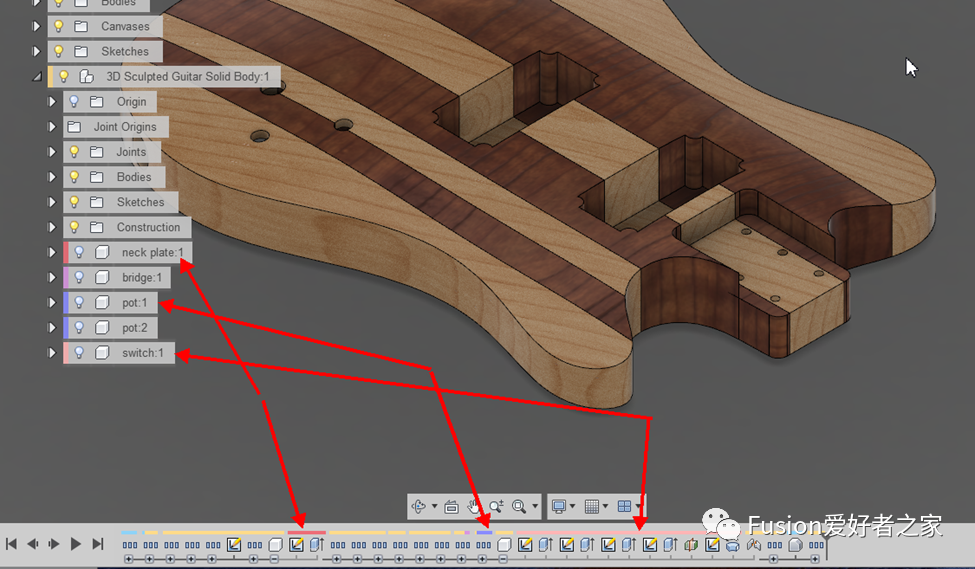
Task: Select the Joint Origins tree item
Action: click(125, 127)
